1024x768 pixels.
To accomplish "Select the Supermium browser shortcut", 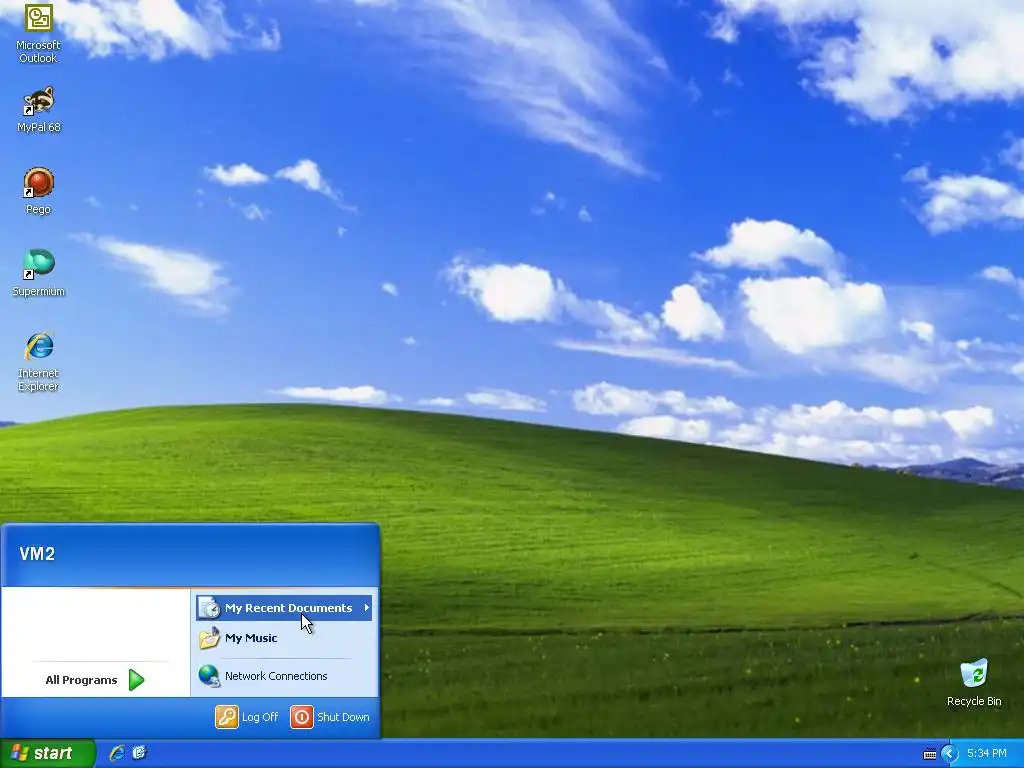I will [x=38, y=273].
